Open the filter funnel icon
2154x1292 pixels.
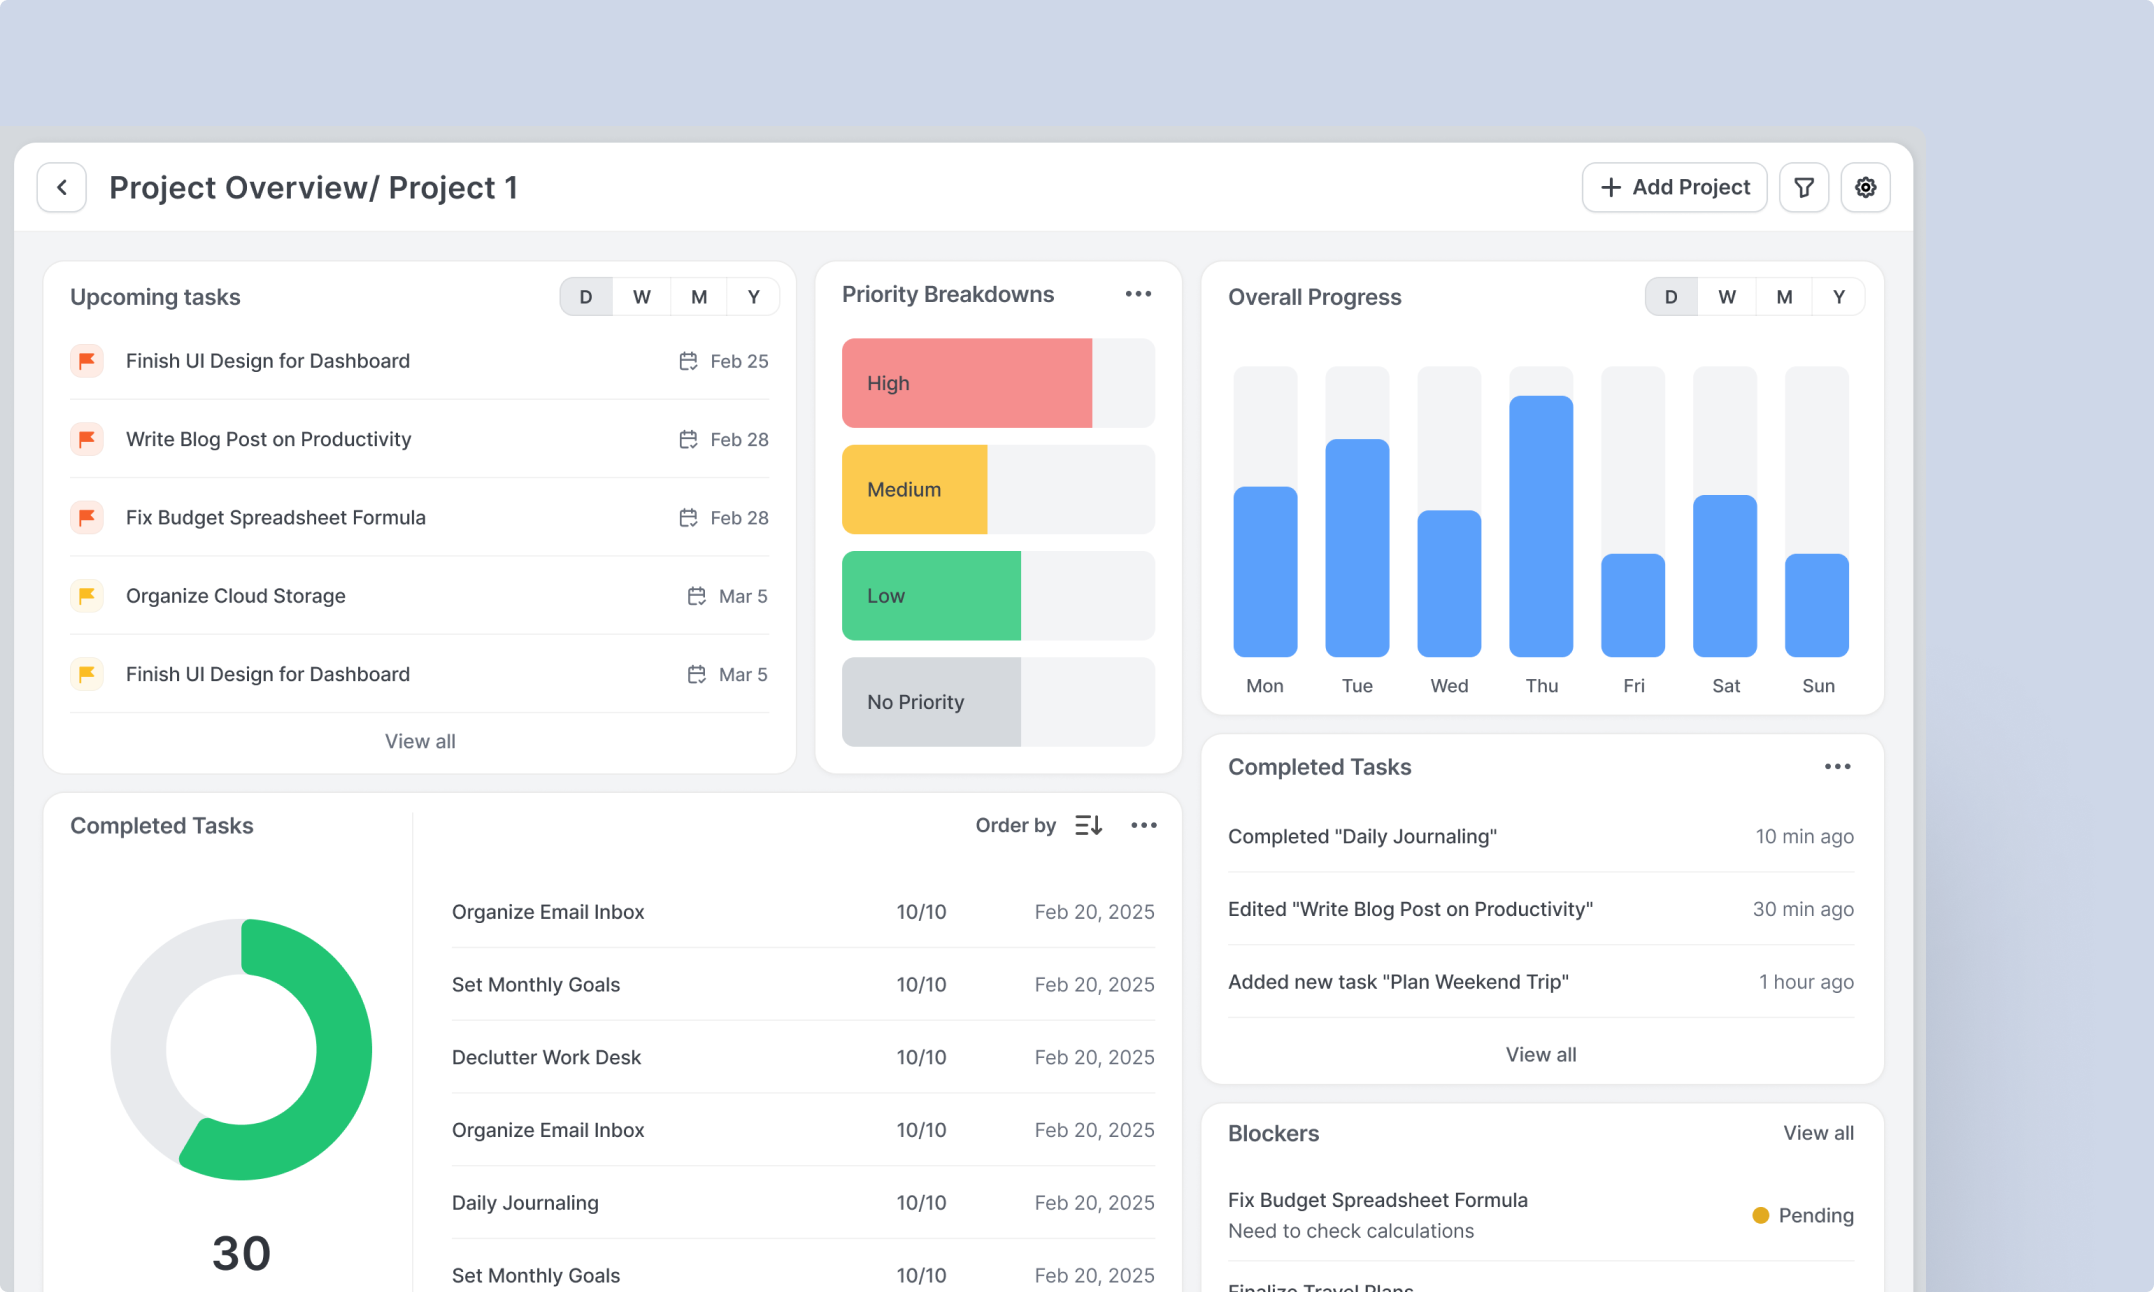point(1804,188)
